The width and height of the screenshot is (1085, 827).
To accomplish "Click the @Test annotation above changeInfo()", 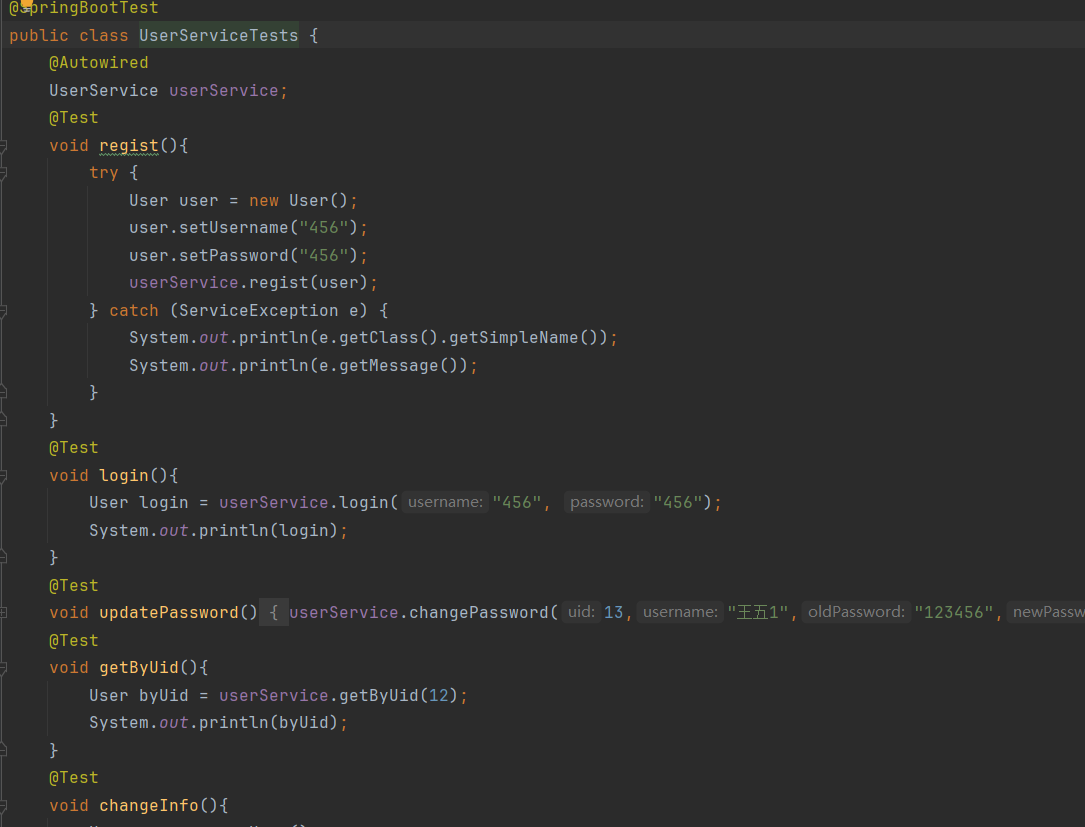I will coord(74,778).
